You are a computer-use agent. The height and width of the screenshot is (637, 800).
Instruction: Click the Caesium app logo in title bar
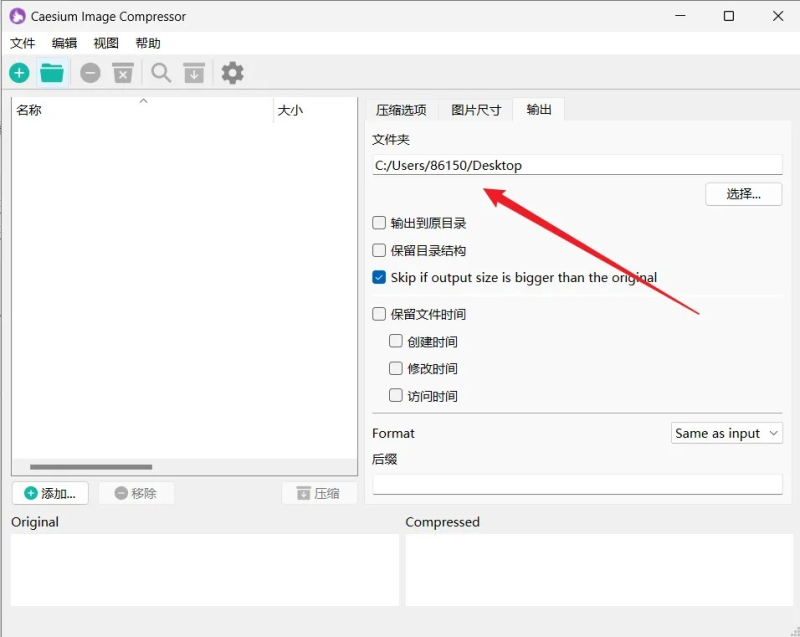pyautogui.click(x=17, y=16)
